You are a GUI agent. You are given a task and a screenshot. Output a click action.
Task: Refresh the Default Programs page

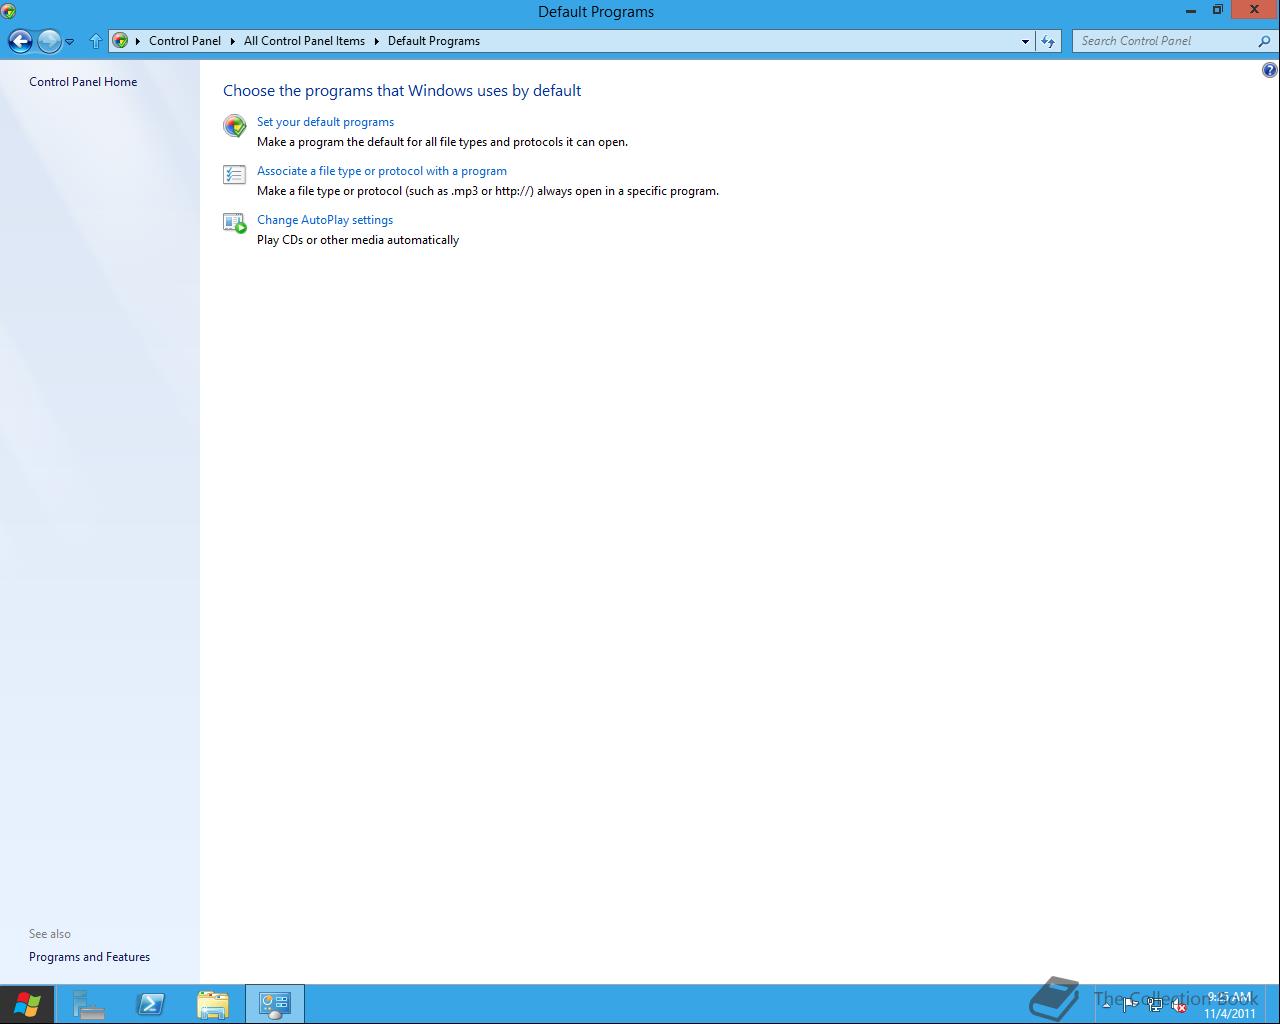point(1047,41)
